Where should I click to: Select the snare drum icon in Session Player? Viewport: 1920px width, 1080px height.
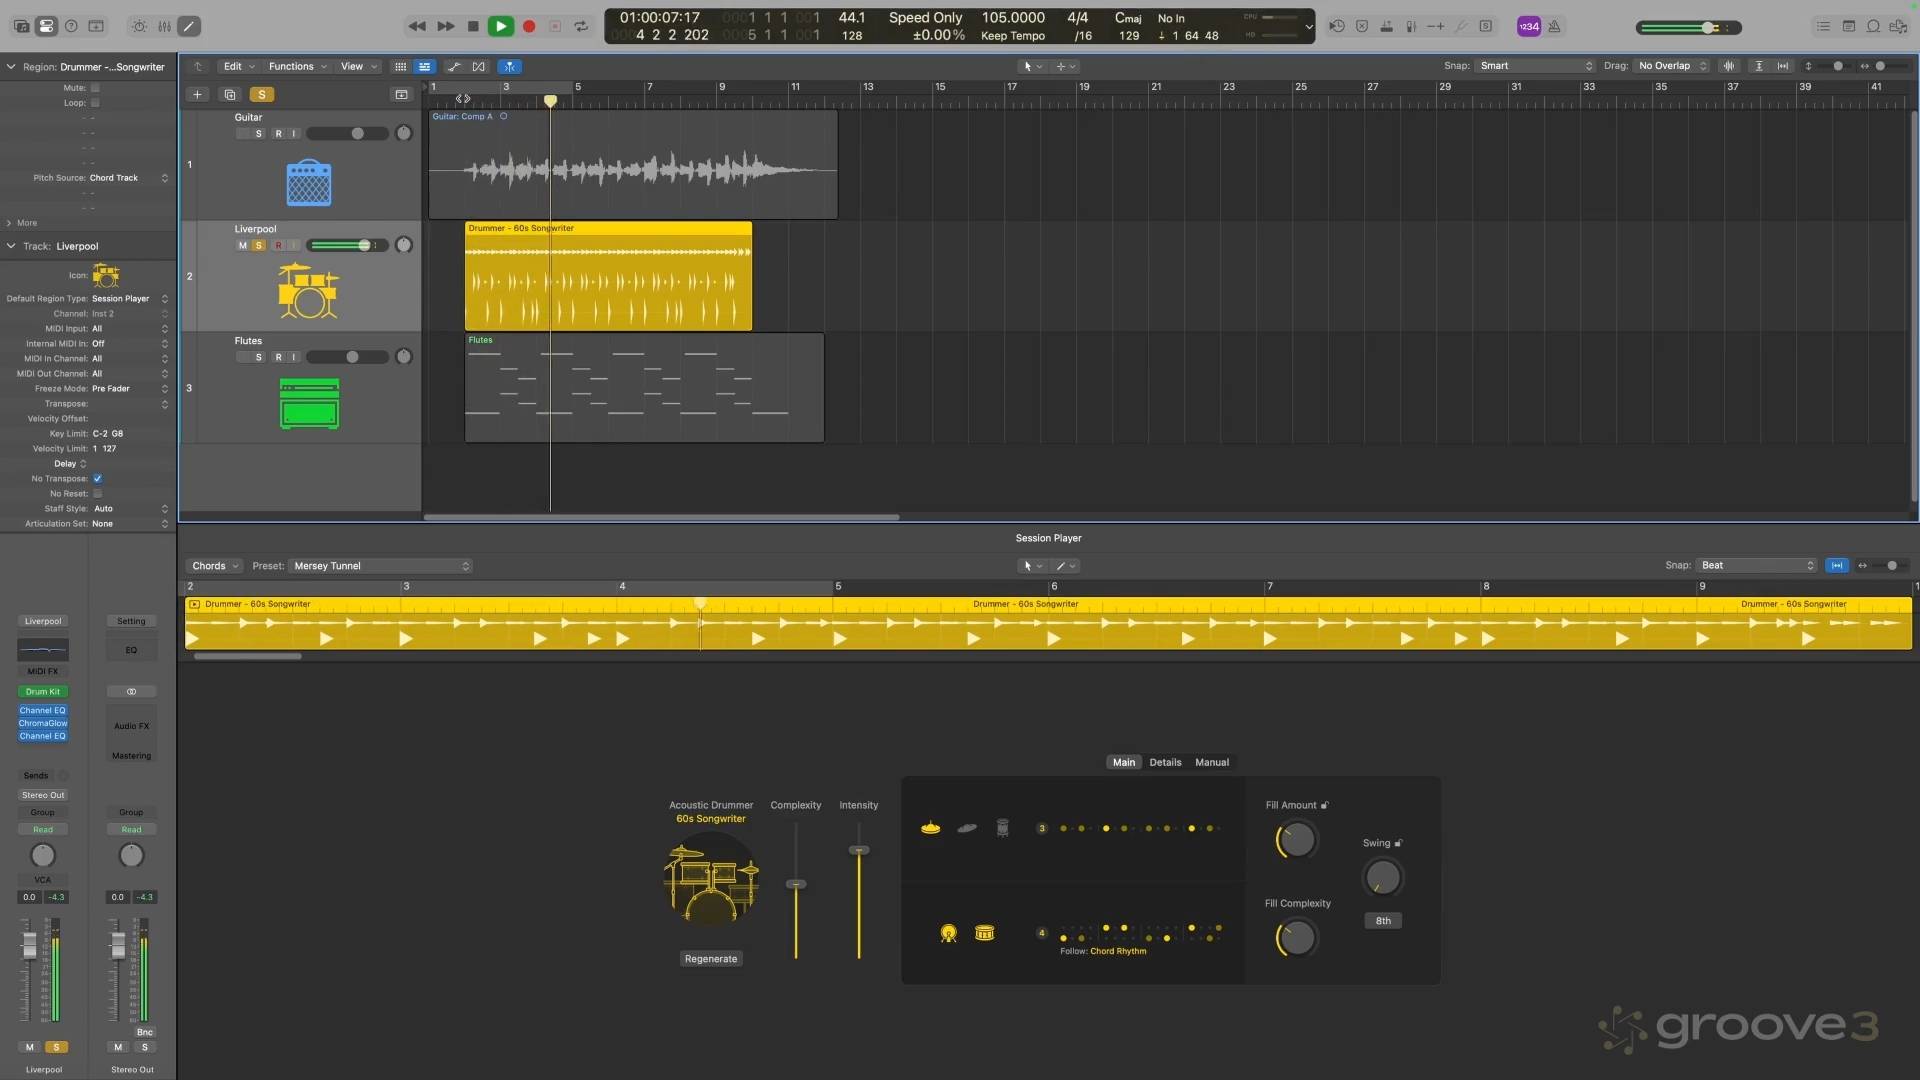pos(985,933)
